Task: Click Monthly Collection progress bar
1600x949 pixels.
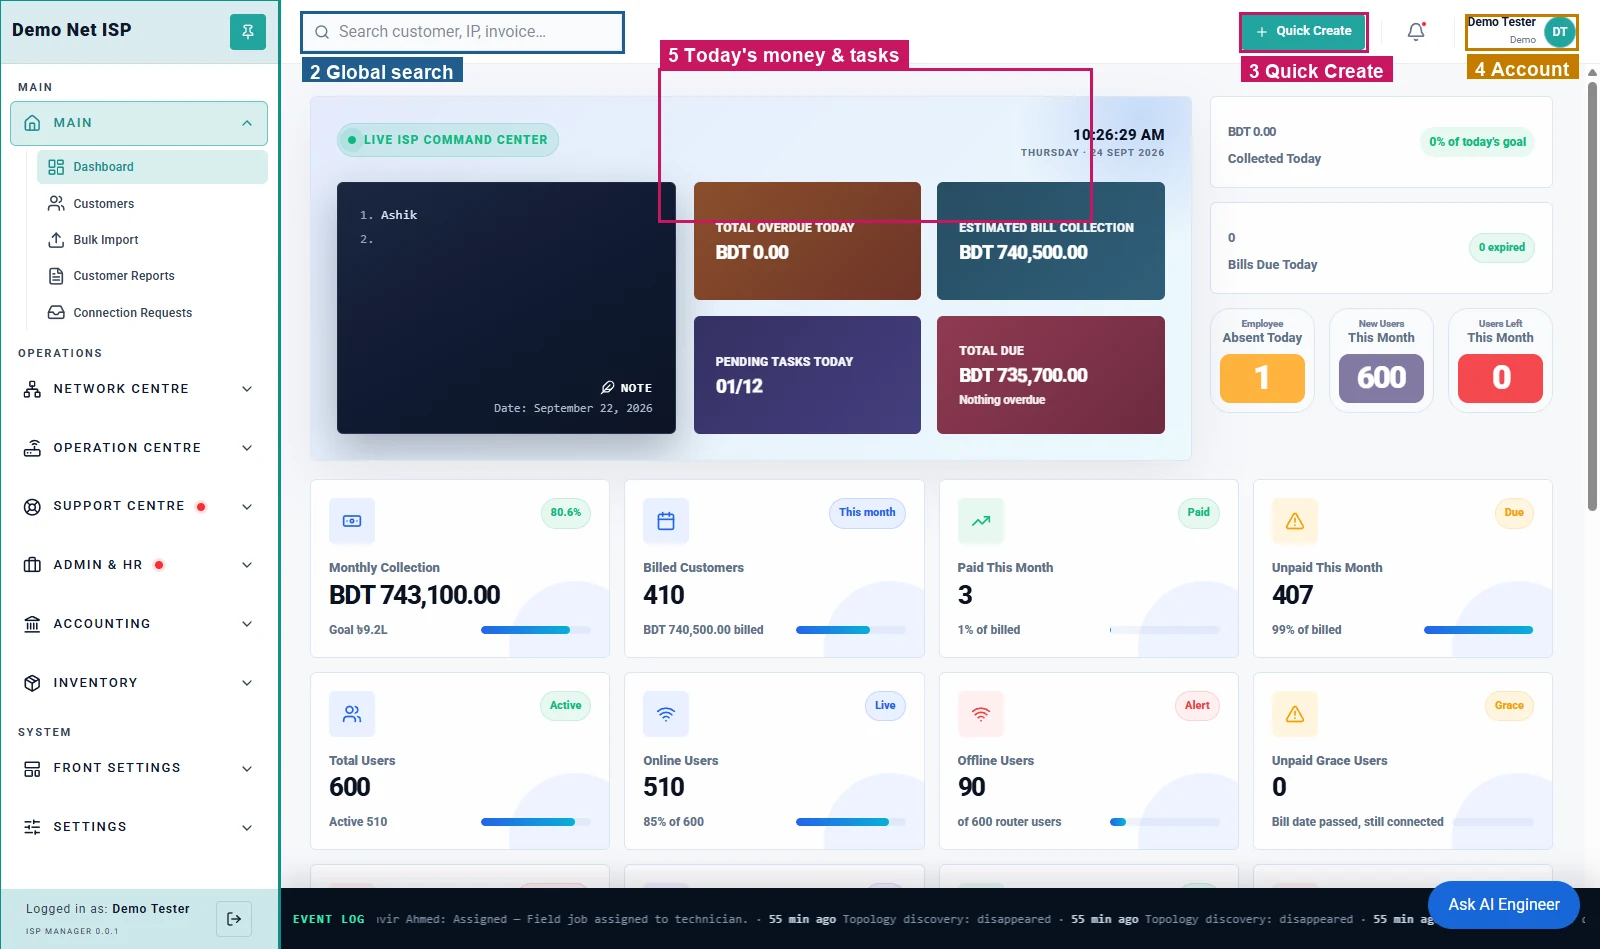Action: click(x=536, y=630)
